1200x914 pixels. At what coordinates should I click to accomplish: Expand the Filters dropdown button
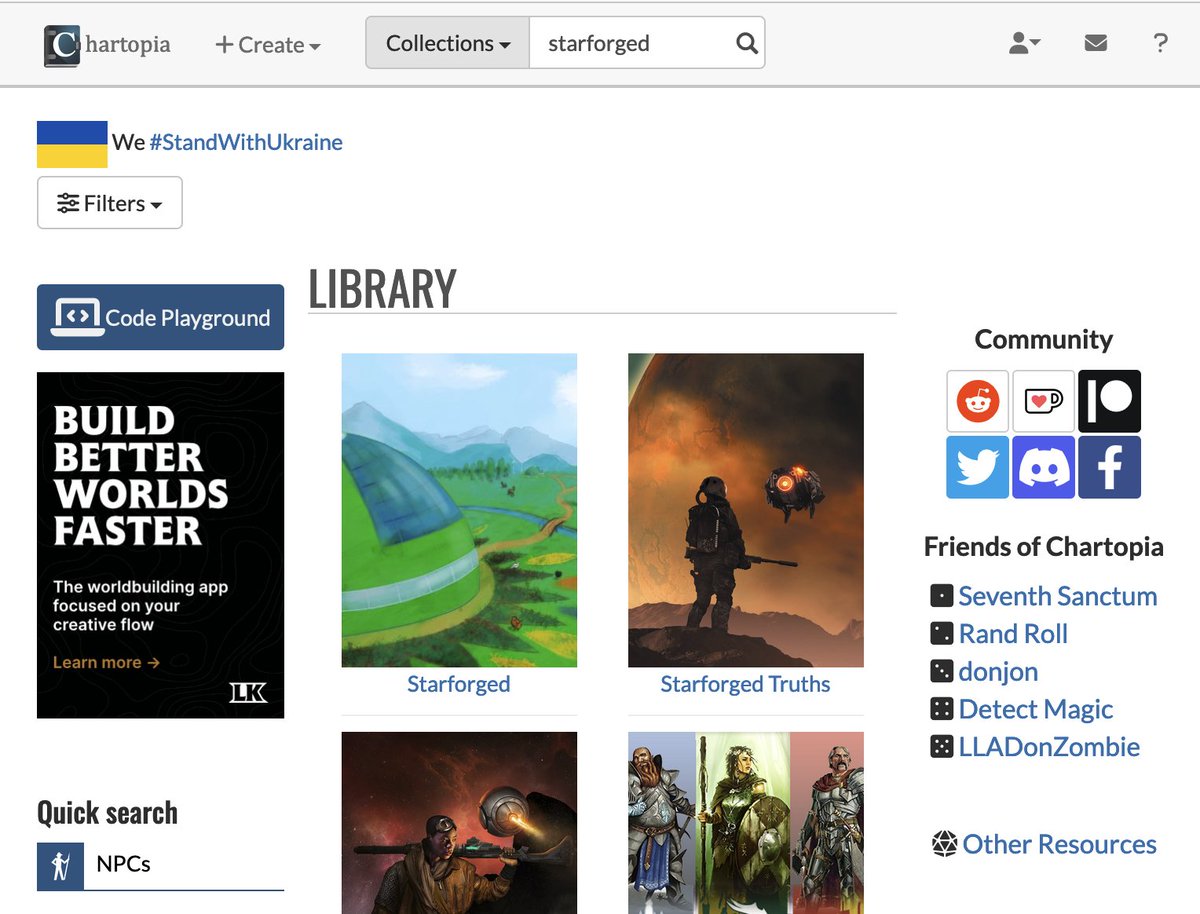[110, 203]
